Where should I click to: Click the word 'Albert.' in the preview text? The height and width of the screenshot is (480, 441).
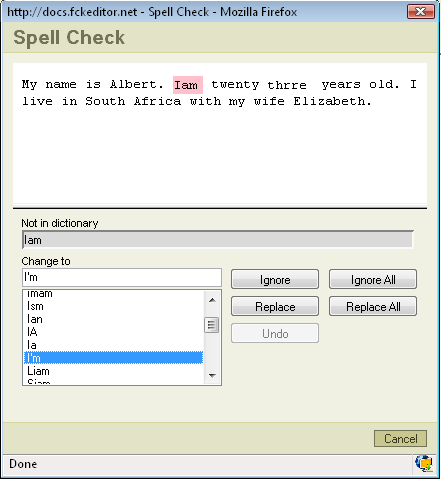click(137, 84)
